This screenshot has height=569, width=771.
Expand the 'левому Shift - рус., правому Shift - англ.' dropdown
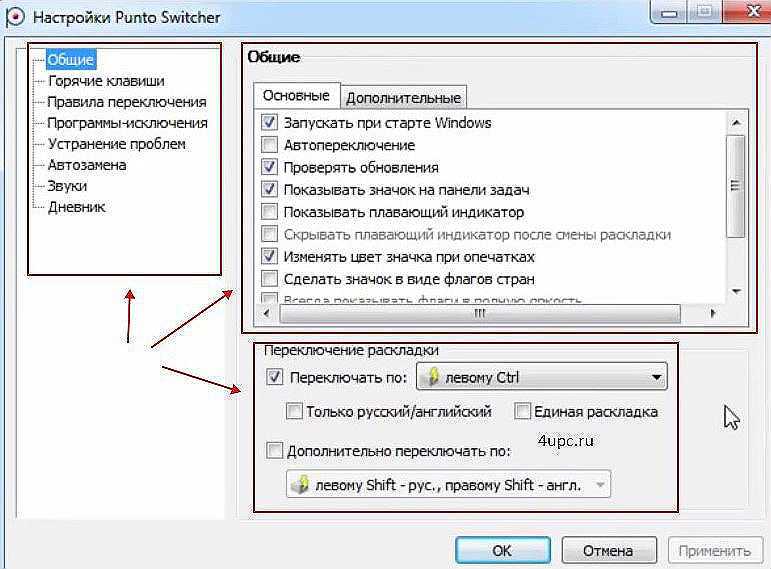coord(448,484)
